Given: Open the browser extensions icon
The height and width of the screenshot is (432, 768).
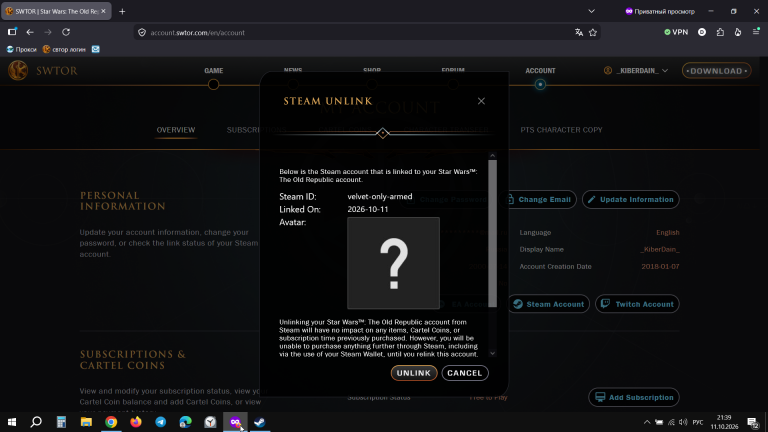Looking at the screenshot, I should 720,32.
